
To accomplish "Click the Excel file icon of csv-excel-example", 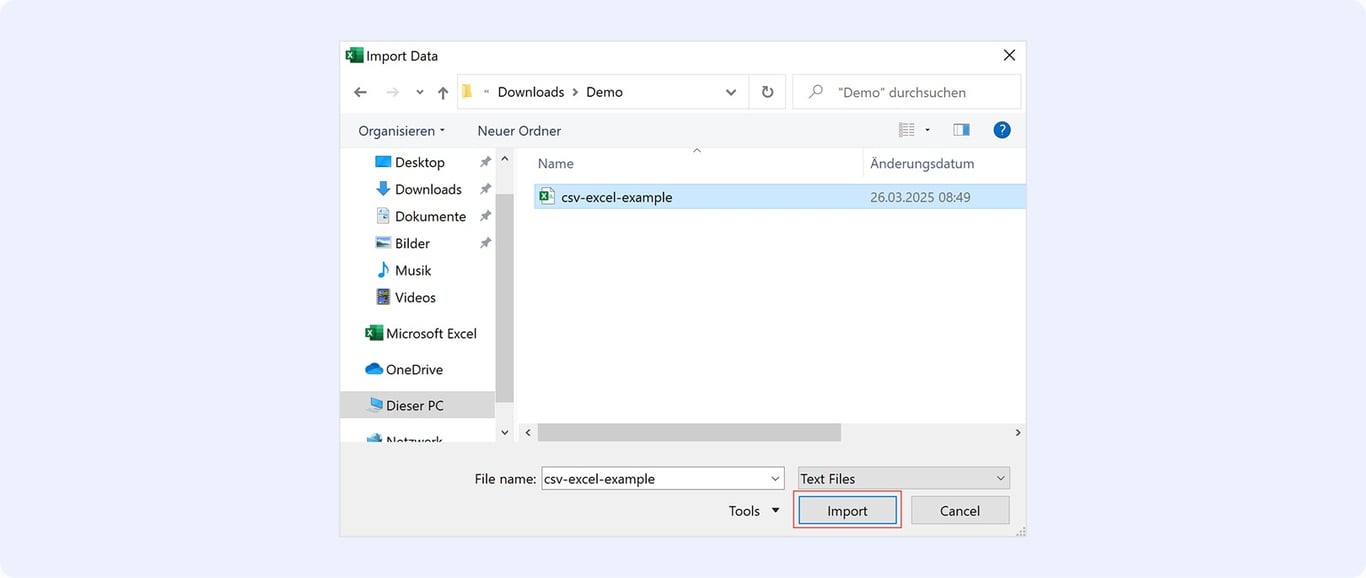I will coord(546,197).
